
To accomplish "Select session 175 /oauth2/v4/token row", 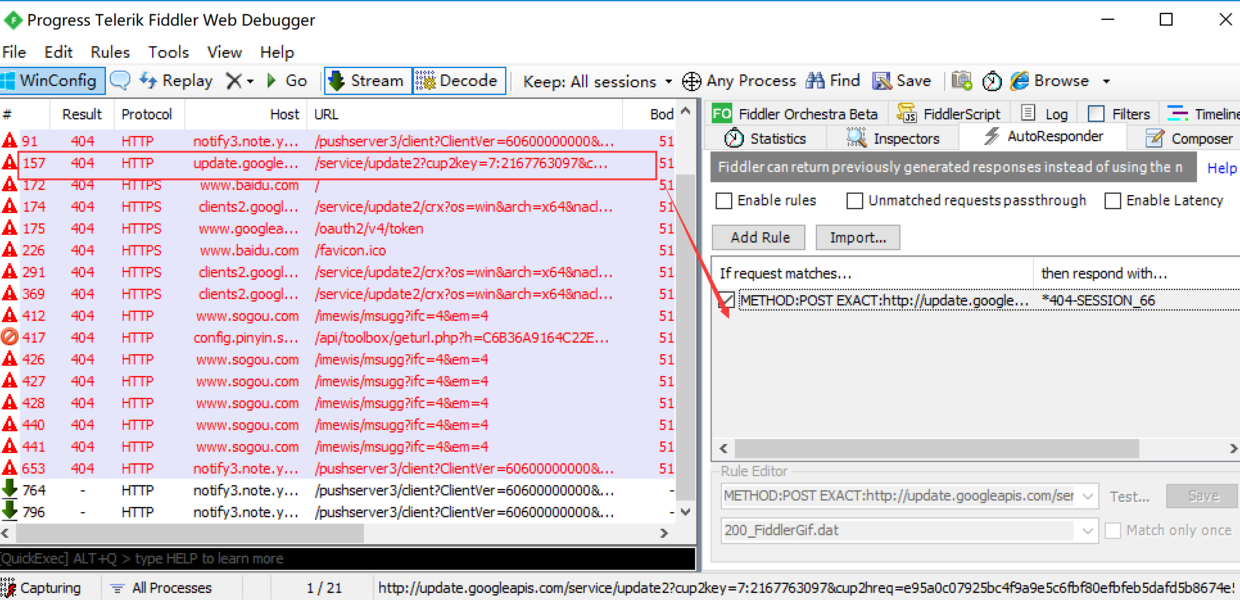I will tap(337, 228).
